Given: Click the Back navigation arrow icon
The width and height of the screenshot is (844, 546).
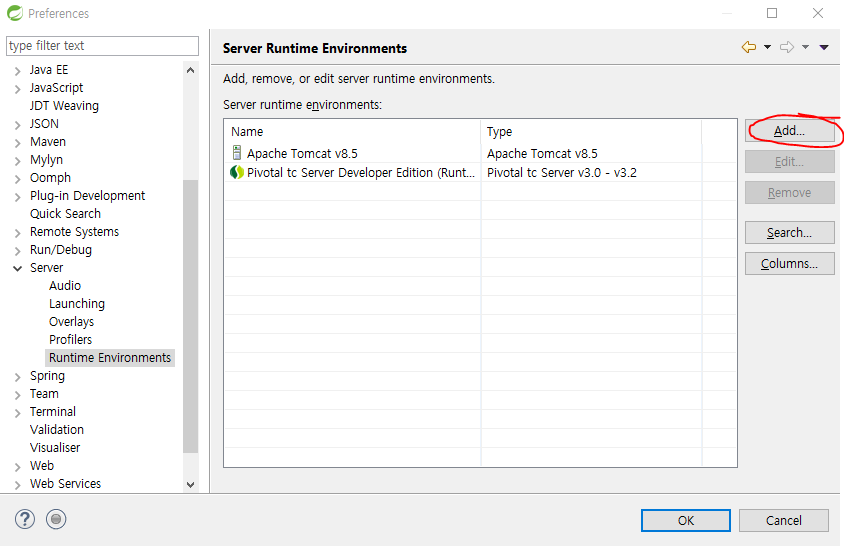Looking at the screenshot, I should point(749,47).
